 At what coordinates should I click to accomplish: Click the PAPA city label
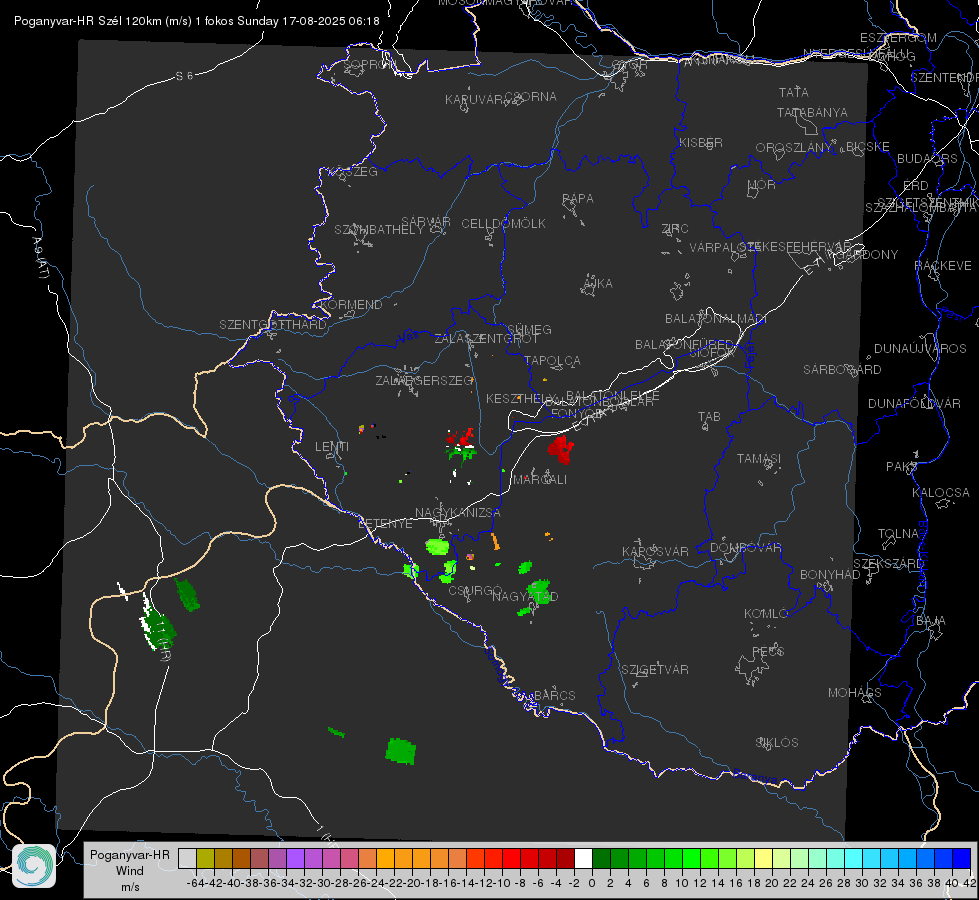pyautogui.click(x=578, y=199)
